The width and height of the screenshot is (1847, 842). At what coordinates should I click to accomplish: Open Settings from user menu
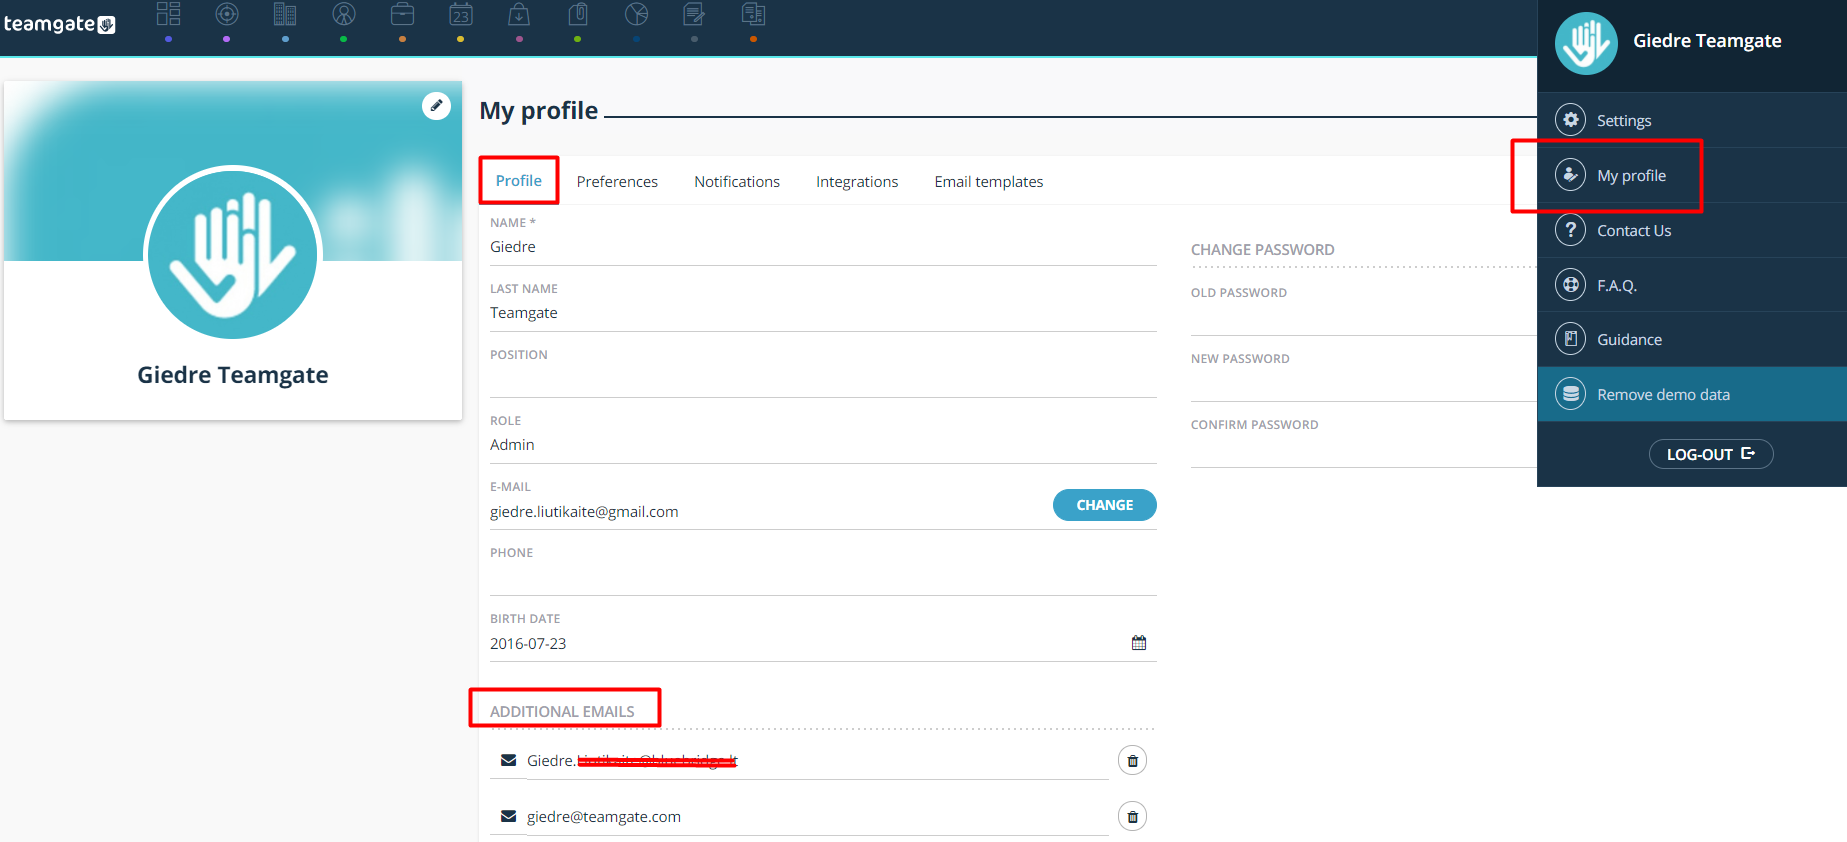tap(1692, 120)
